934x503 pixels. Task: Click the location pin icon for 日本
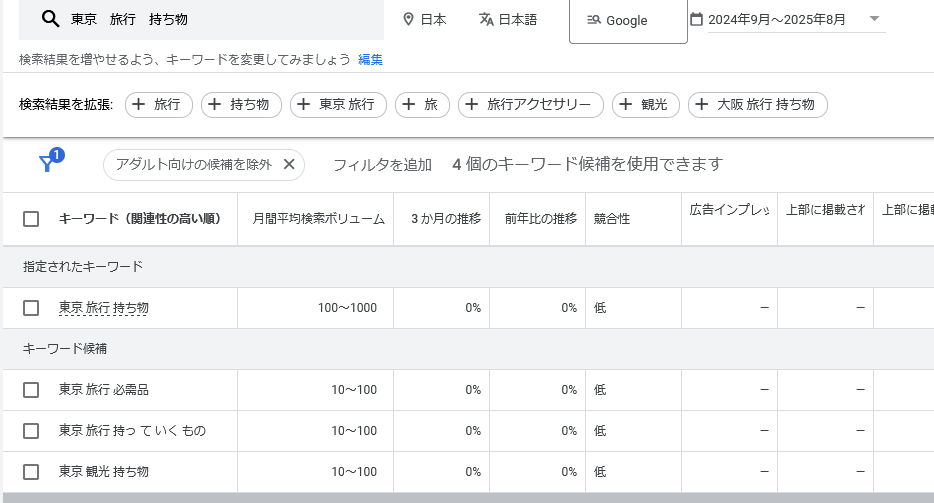pyautogui.click(x=408, y=19)
